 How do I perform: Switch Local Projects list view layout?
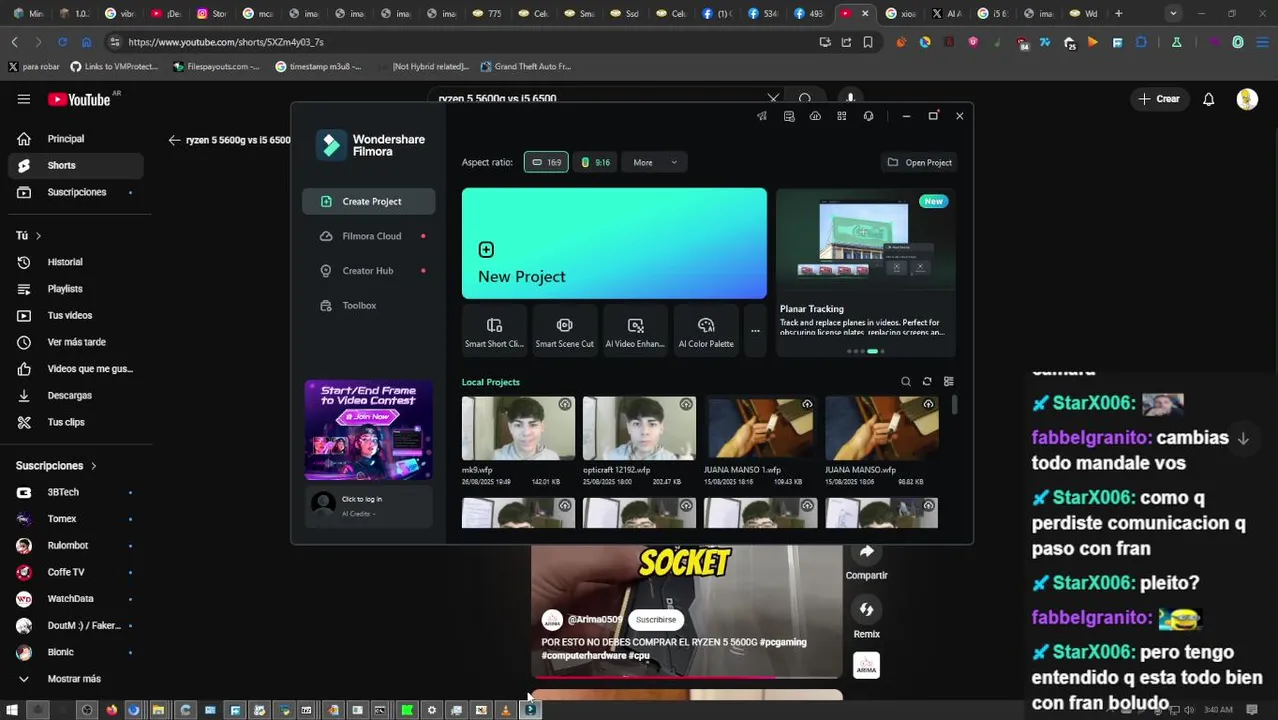click(x=949, y=381)
